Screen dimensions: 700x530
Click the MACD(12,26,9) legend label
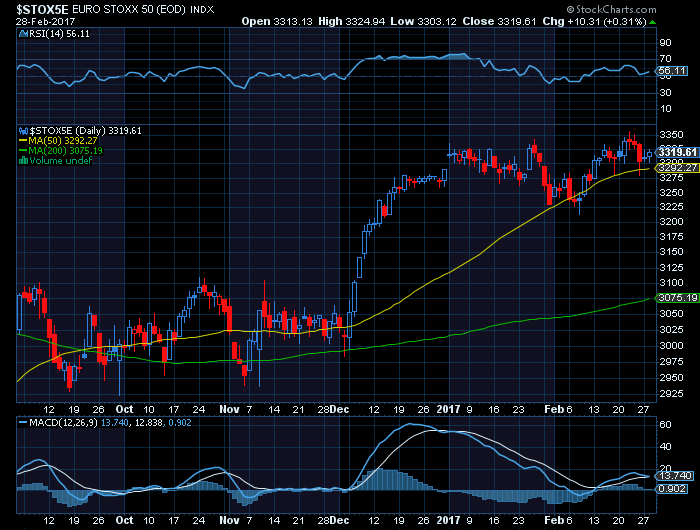[x=63, y=423]
